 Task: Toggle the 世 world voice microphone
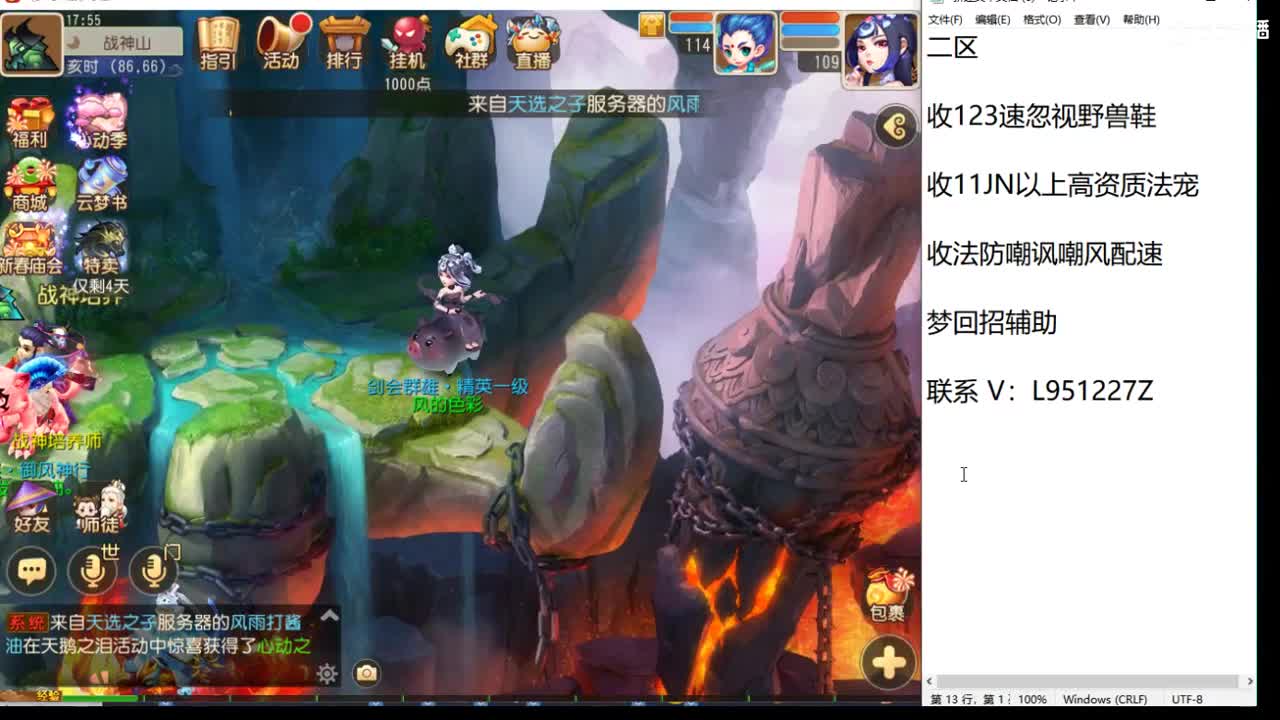[x=93, y=570]
